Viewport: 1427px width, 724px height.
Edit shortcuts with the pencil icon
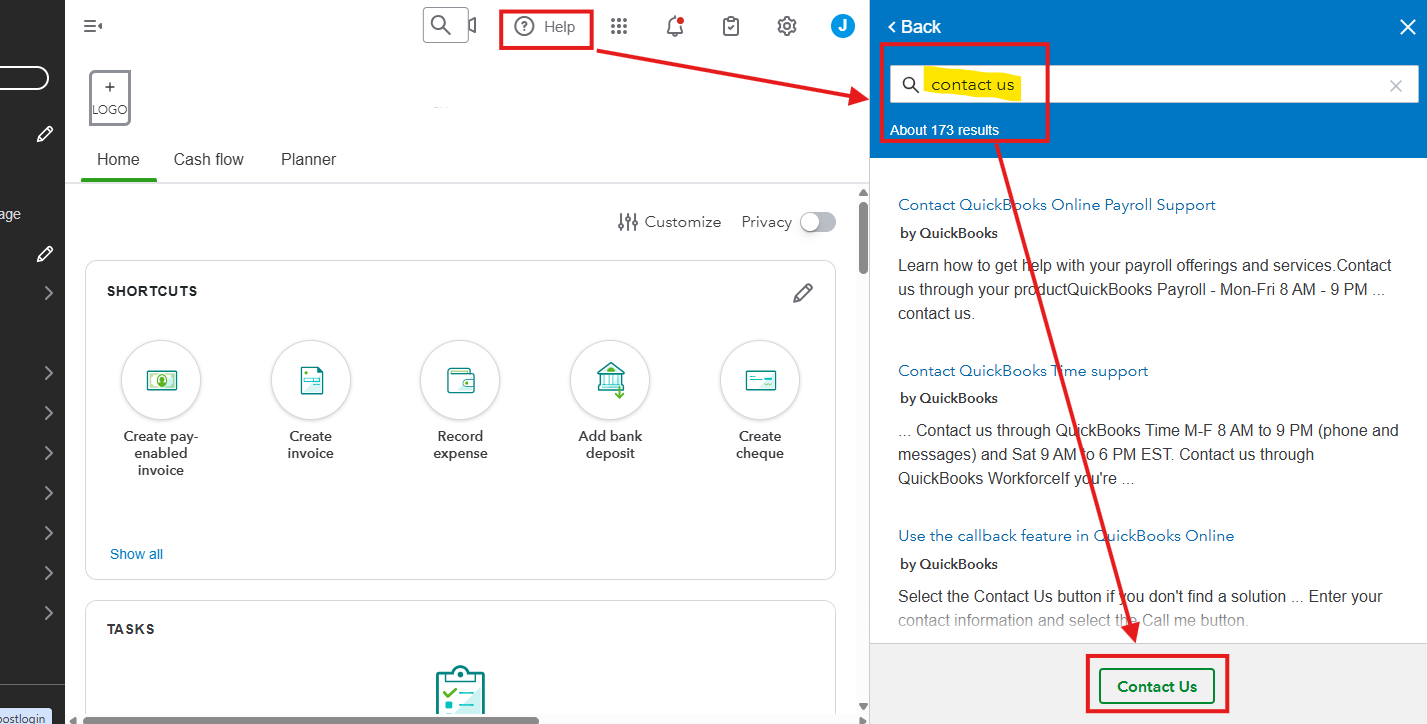[802, 292]
